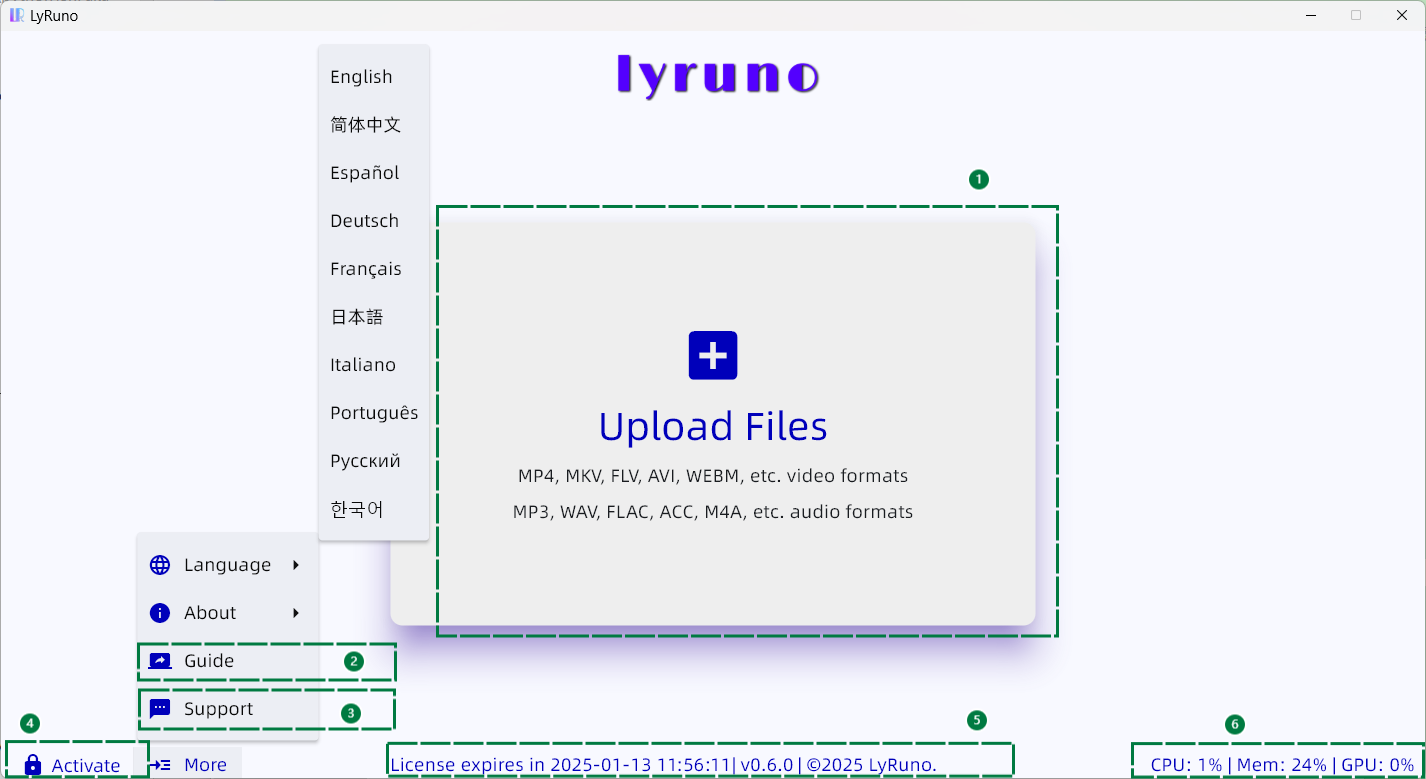
Task: Select 한국어 language option
Action: click(x=356, y=508)
